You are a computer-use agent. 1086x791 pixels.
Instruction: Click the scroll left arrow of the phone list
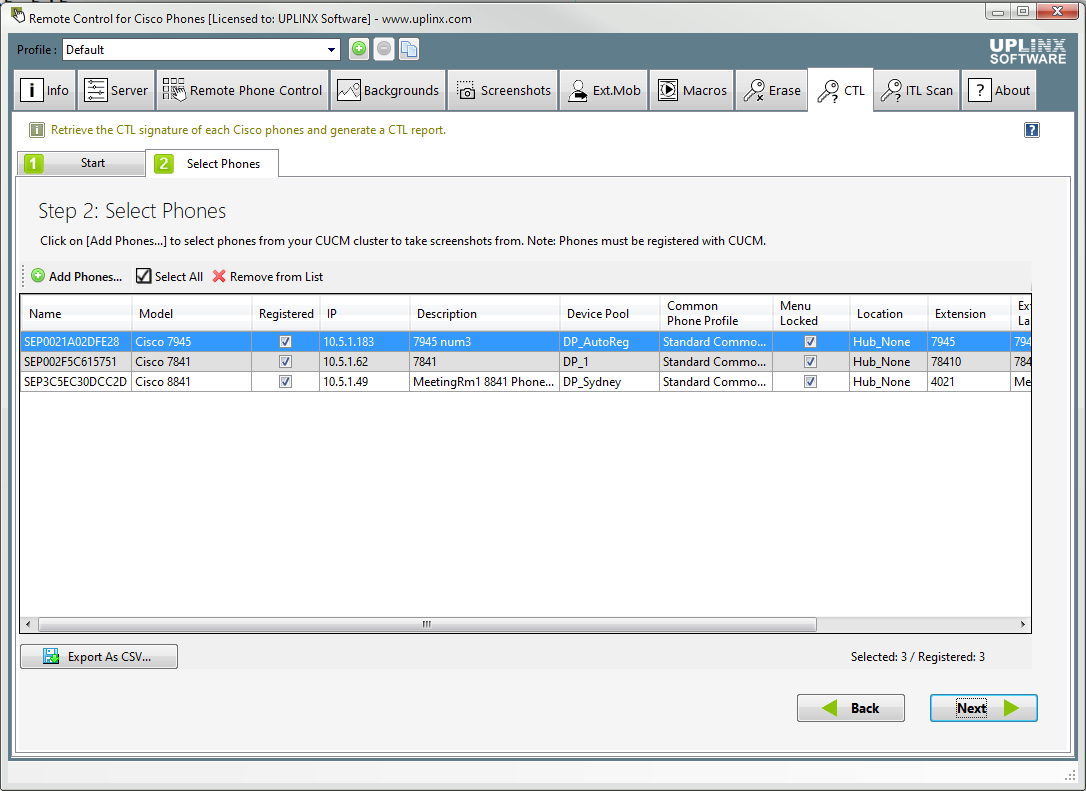point(28,624)
